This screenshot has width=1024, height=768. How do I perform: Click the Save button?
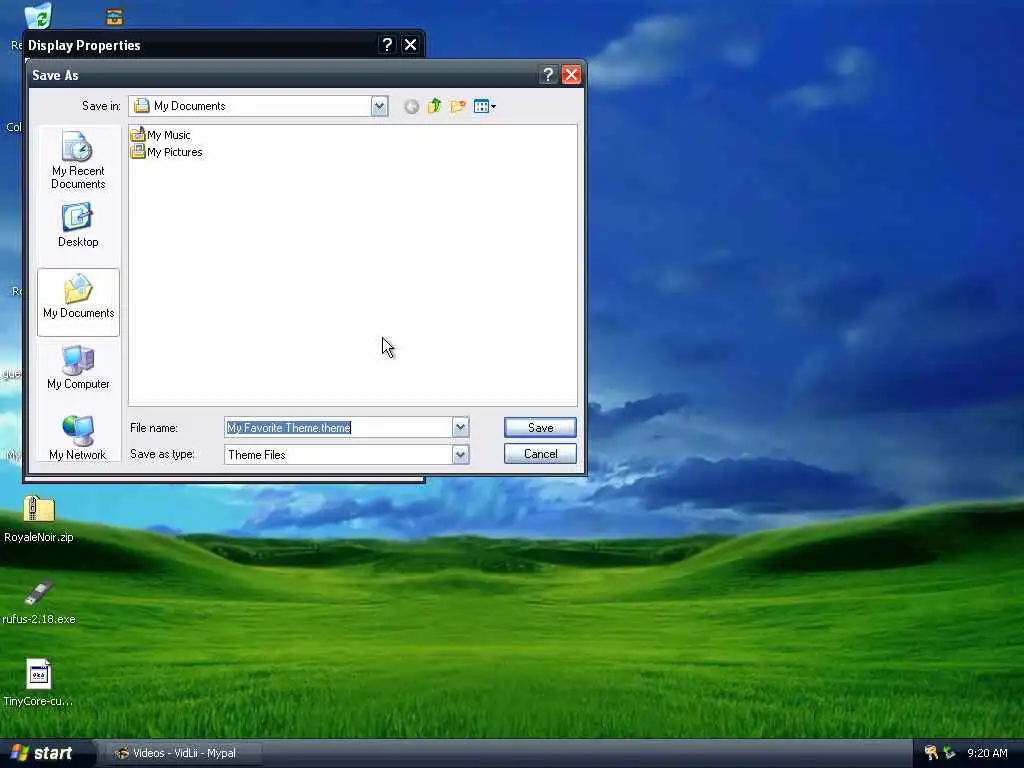(540, 427)
